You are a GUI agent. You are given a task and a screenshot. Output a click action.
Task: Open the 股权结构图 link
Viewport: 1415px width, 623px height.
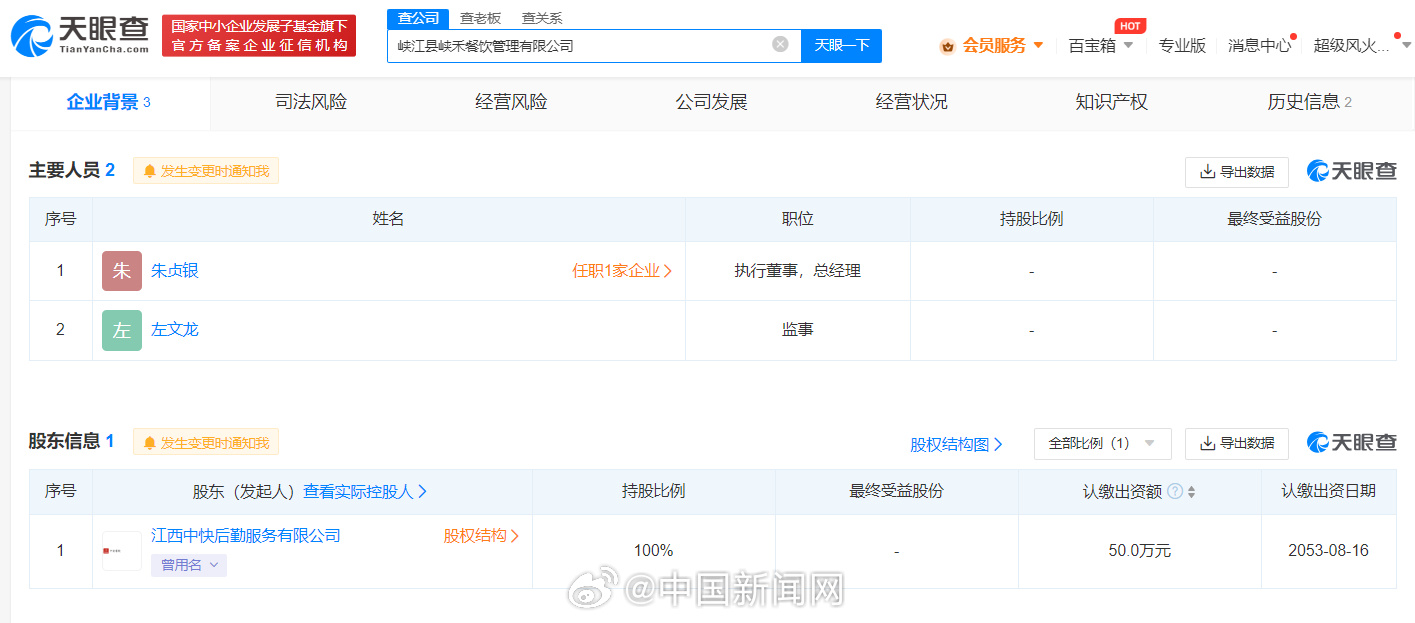pos(956,444)
